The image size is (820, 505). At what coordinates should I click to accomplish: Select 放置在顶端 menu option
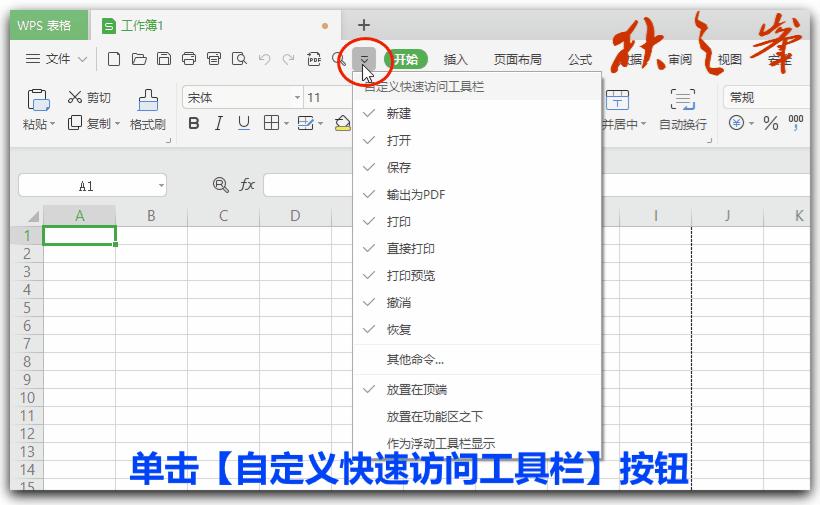click(477, 389)
